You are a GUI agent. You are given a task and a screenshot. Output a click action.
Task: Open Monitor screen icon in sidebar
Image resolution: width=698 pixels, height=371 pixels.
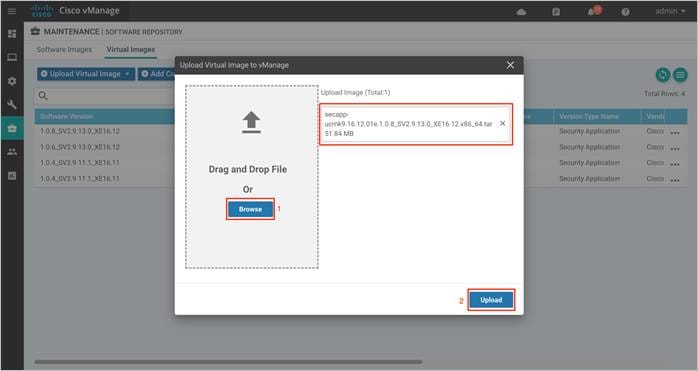(12, 57)
